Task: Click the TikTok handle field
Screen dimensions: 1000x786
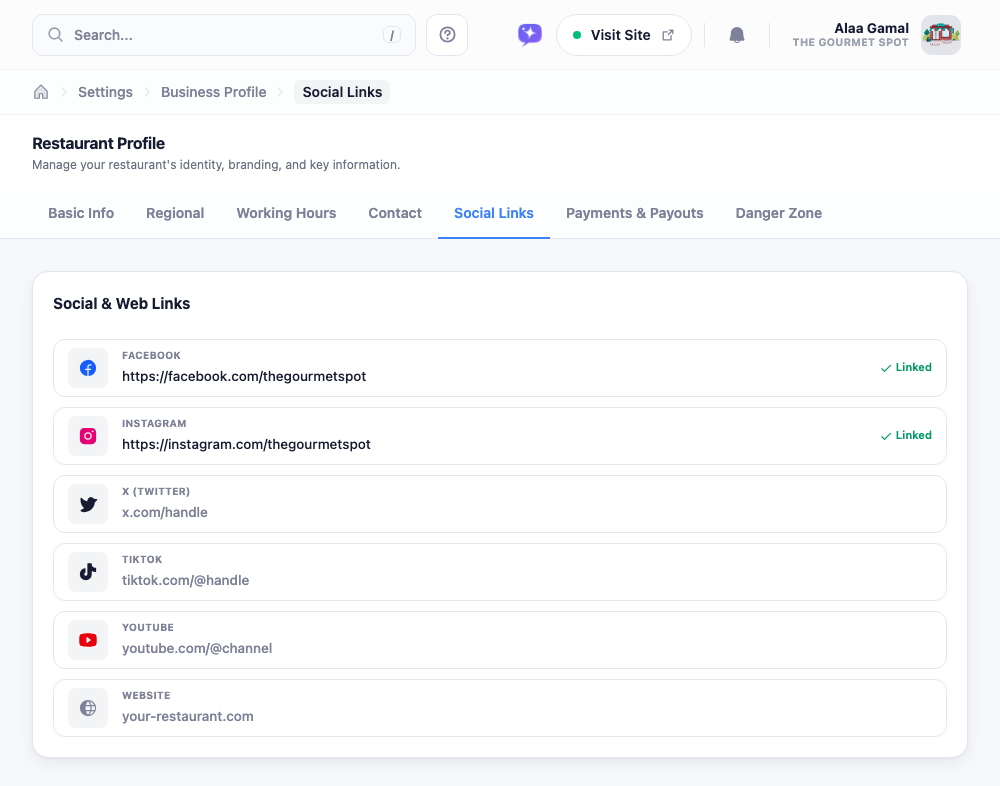Action: 500,572
